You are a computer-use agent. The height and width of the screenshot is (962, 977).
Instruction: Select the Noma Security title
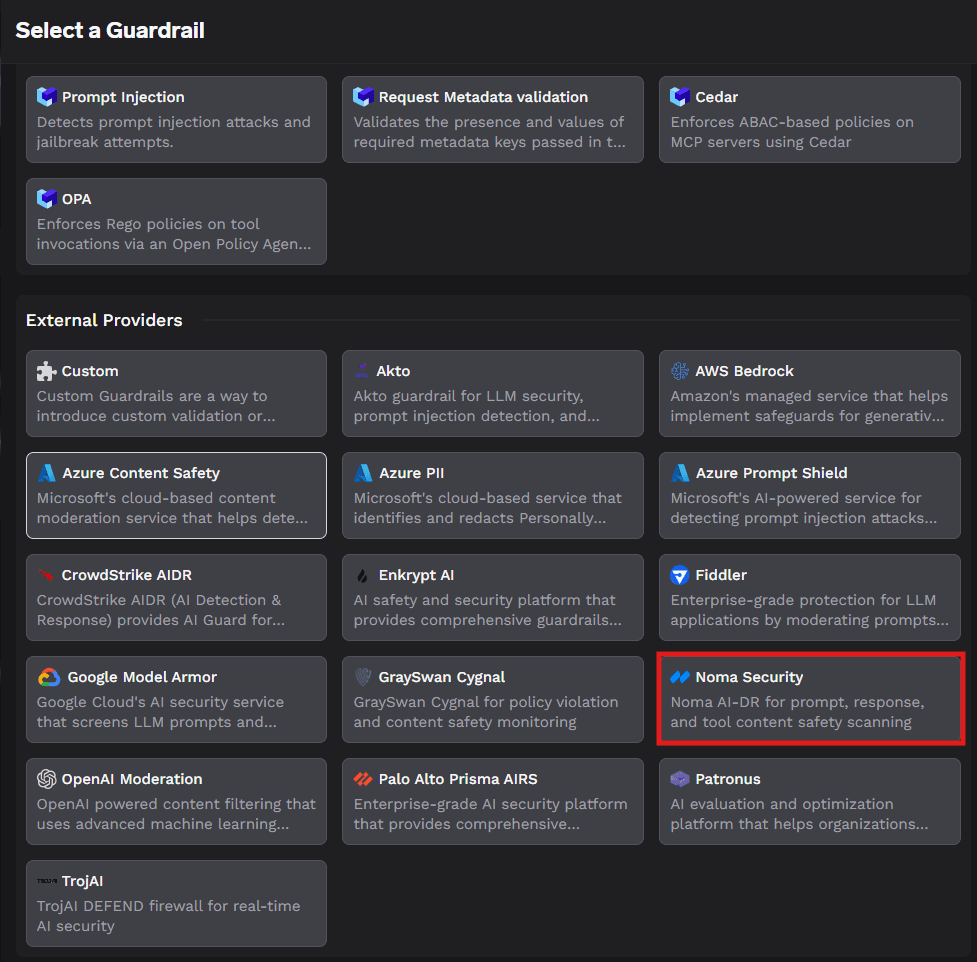tap(749, 677)
